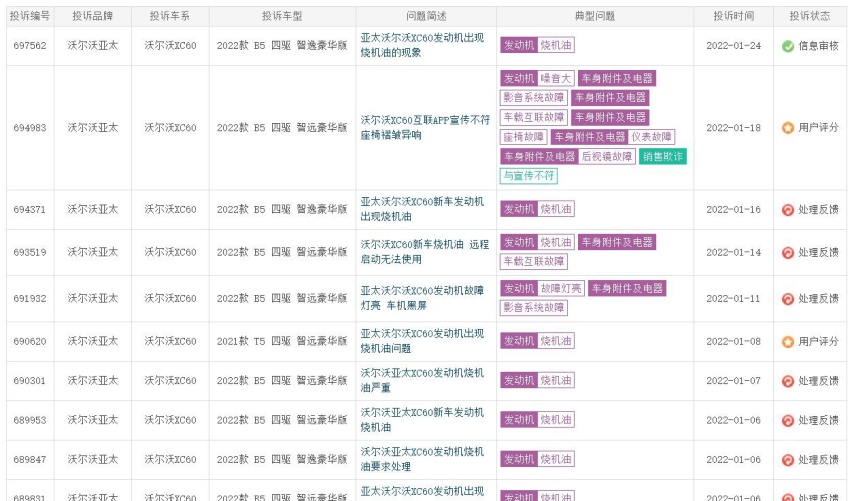The height and width of the screenshot is (501, 852).
Task: Click the 烧机油 tag in row 689847
Action: [x=556, y=459]
